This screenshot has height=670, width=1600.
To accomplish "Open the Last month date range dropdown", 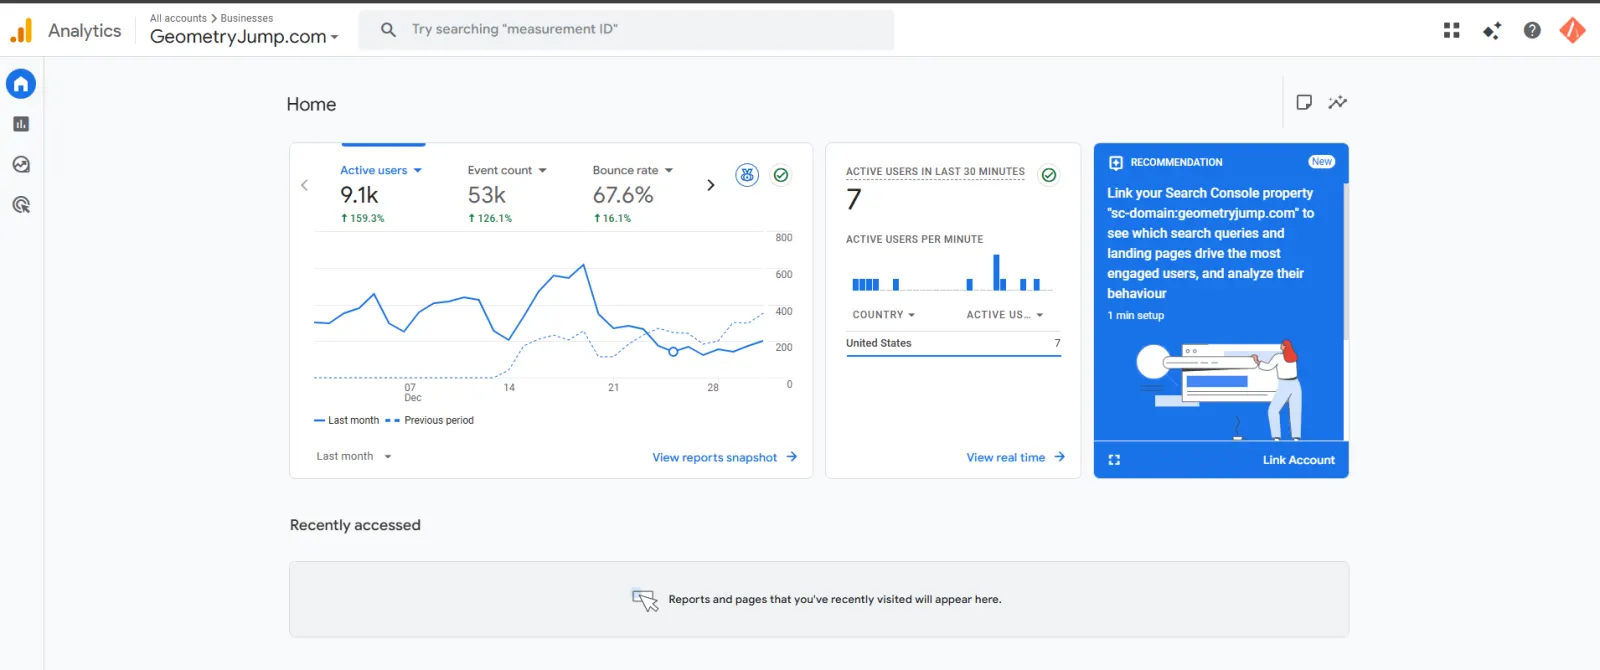I will pyautogui.click(x=354, y=456).
